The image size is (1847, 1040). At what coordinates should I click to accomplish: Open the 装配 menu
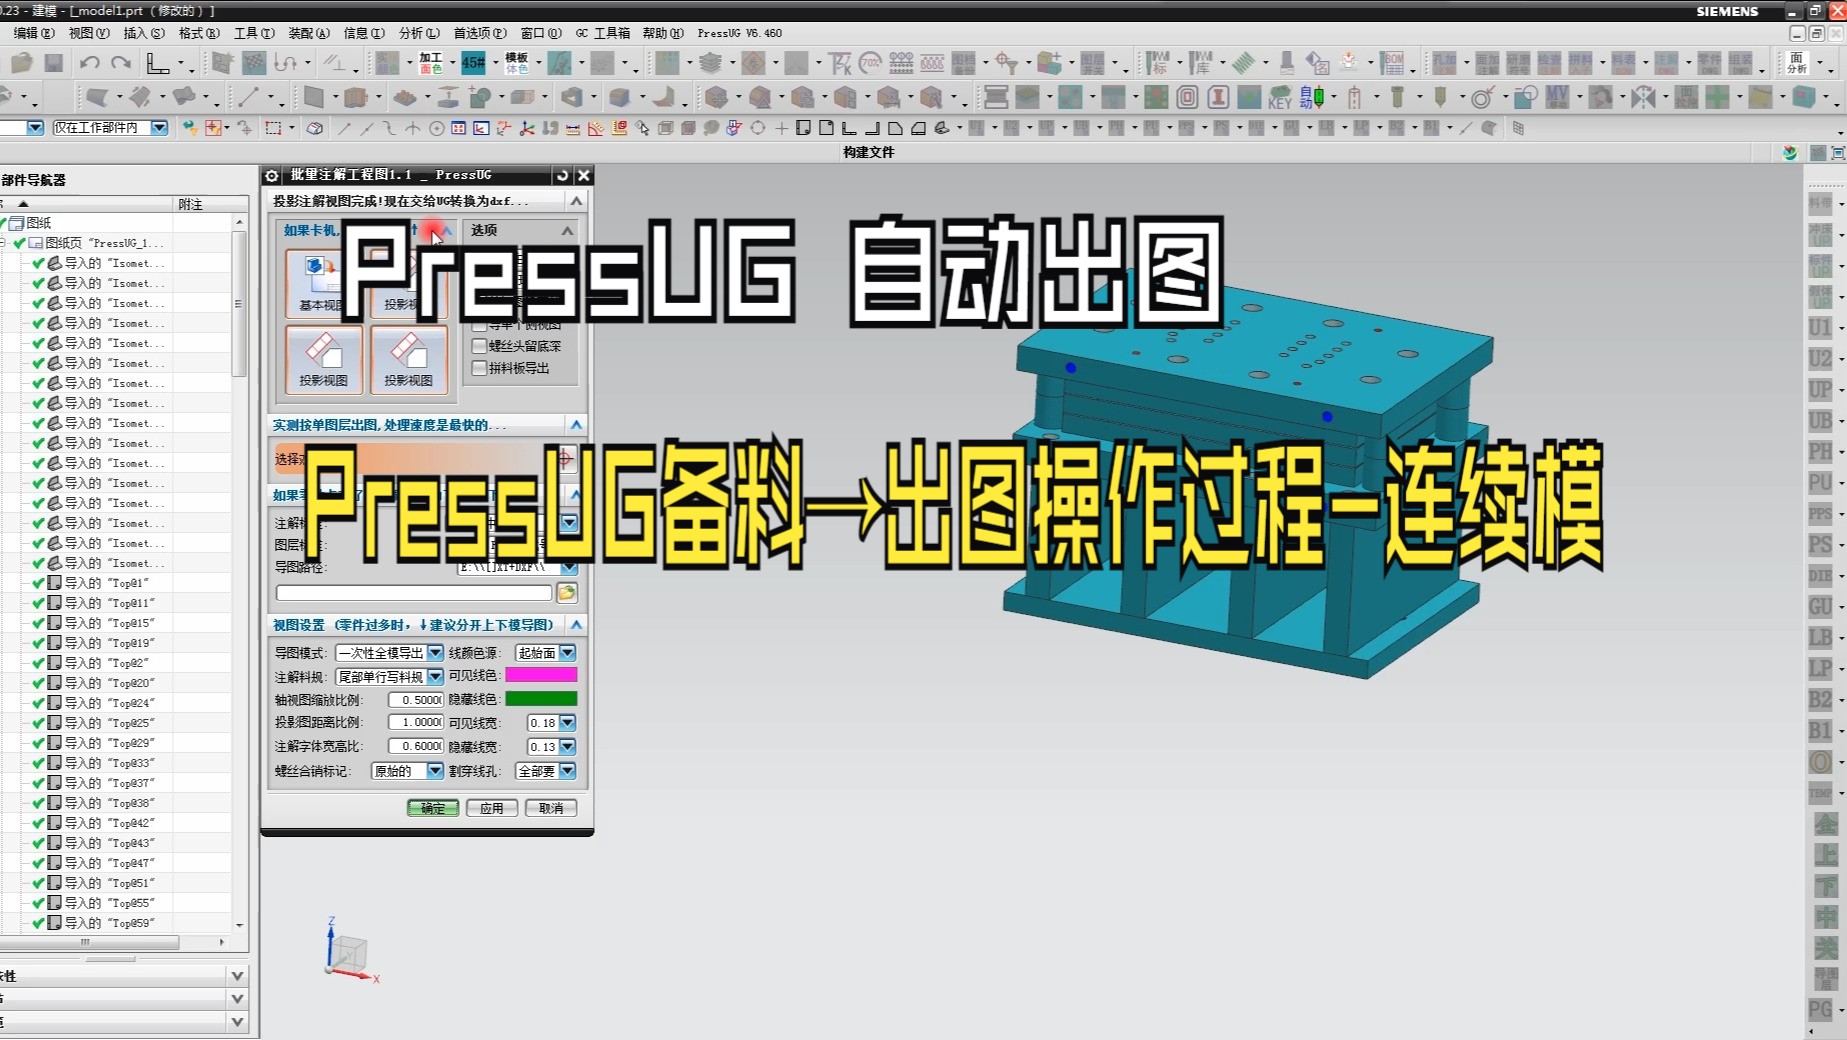tap(309, 33)
